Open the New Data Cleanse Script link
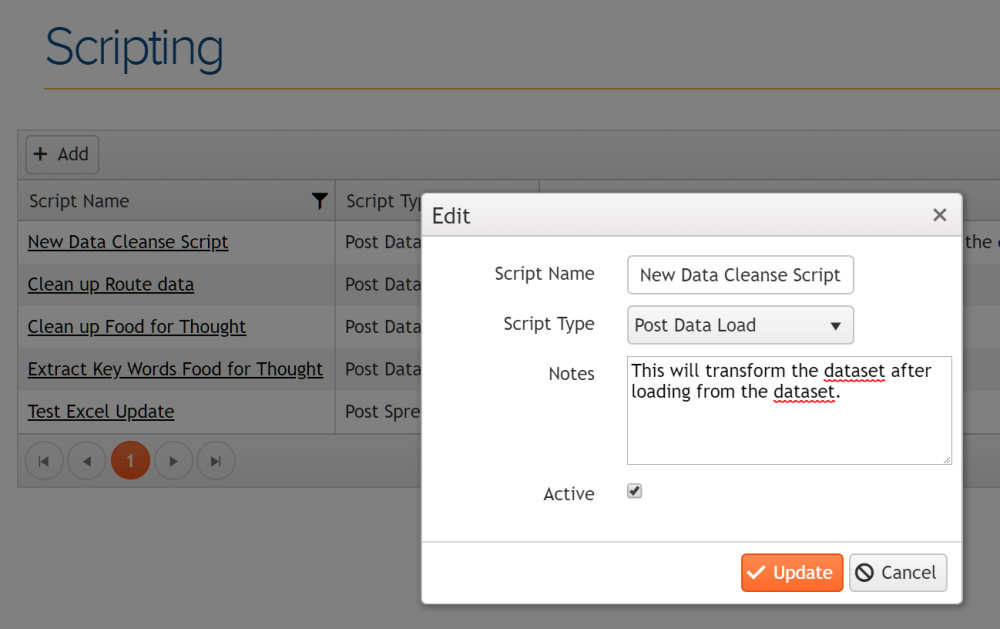Screen dimensions: 1000x629 (128, 241)
